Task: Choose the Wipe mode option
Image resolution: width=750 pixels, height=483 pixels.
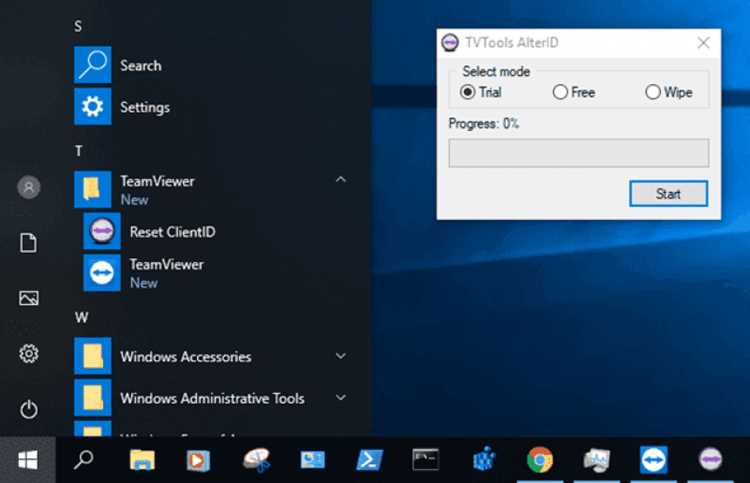Action: (x=652, y=92)
